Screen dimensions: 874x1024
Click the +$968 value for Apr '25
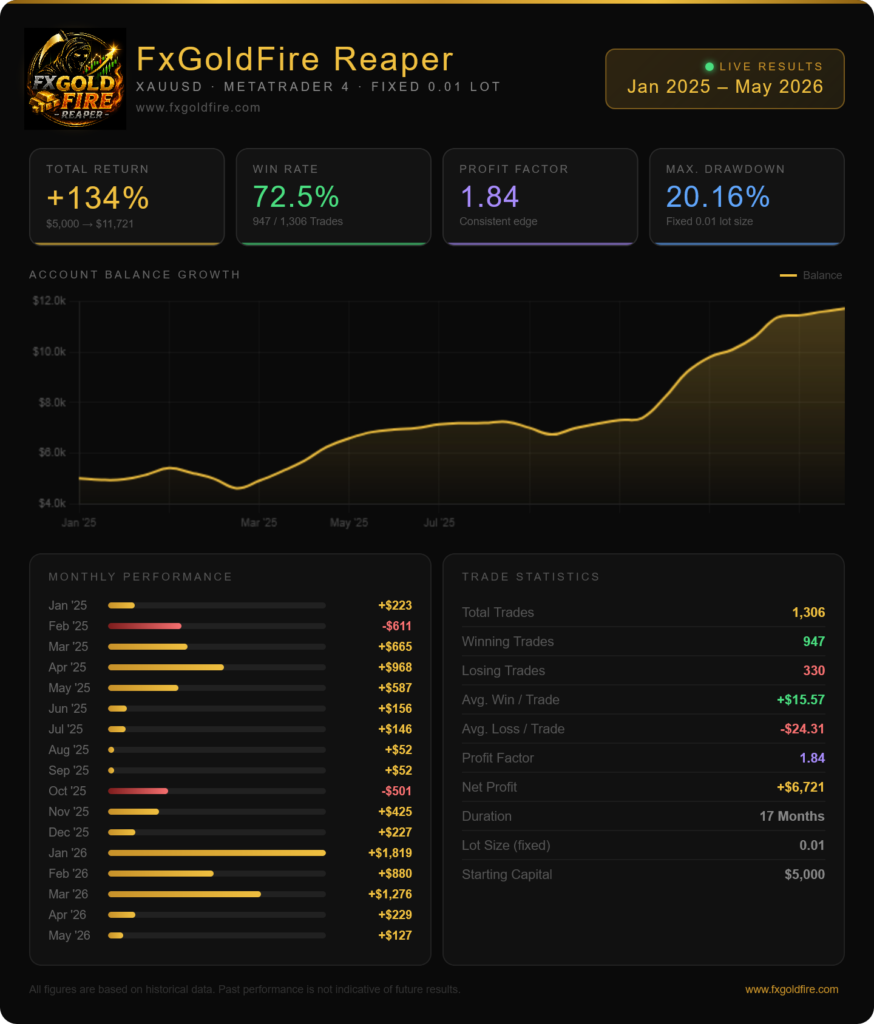click(x=395, y=667)
